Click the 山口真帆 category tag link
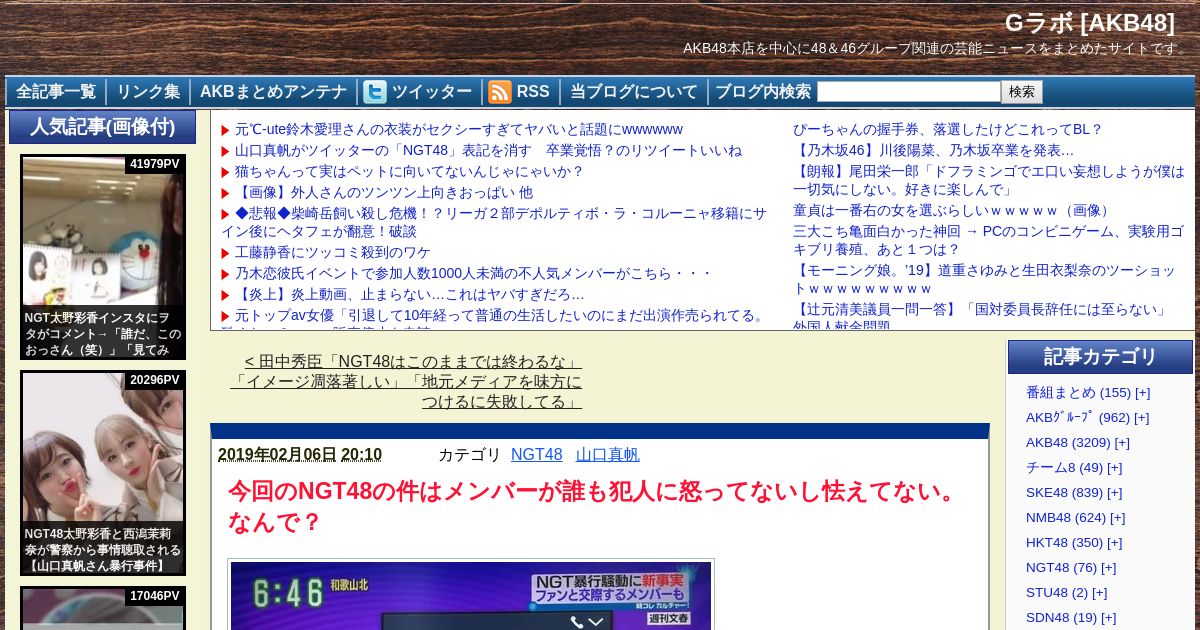 click(x=608, y=454)
